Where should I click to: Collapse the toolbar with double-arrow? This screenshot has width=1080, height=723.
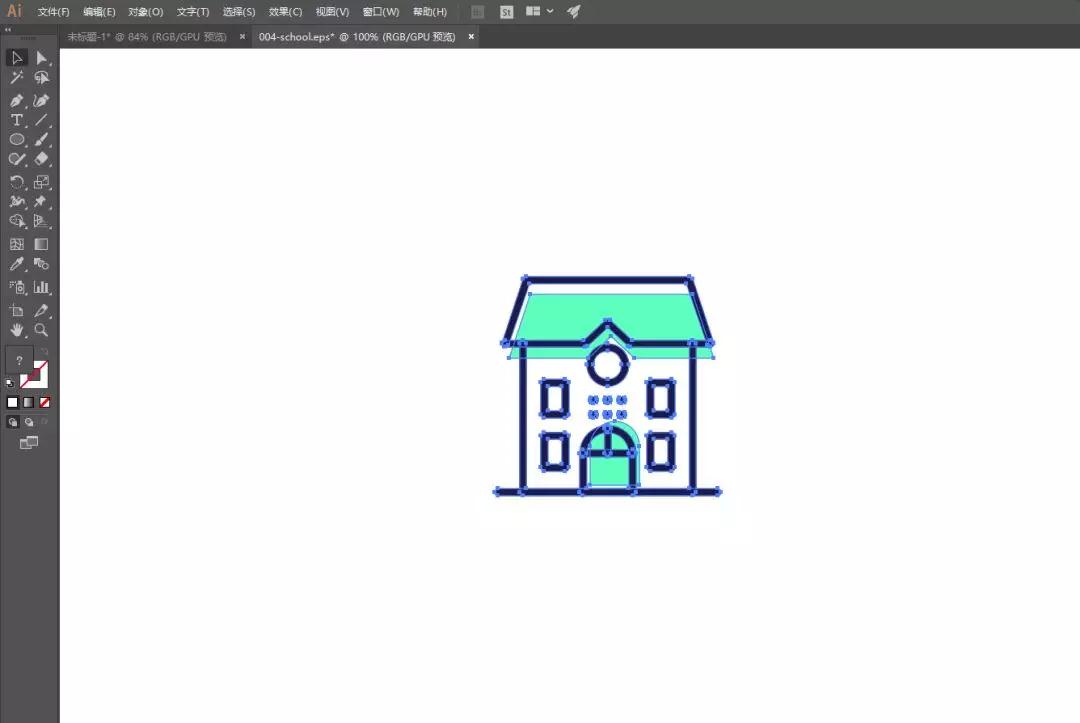[x=8, y=30]
